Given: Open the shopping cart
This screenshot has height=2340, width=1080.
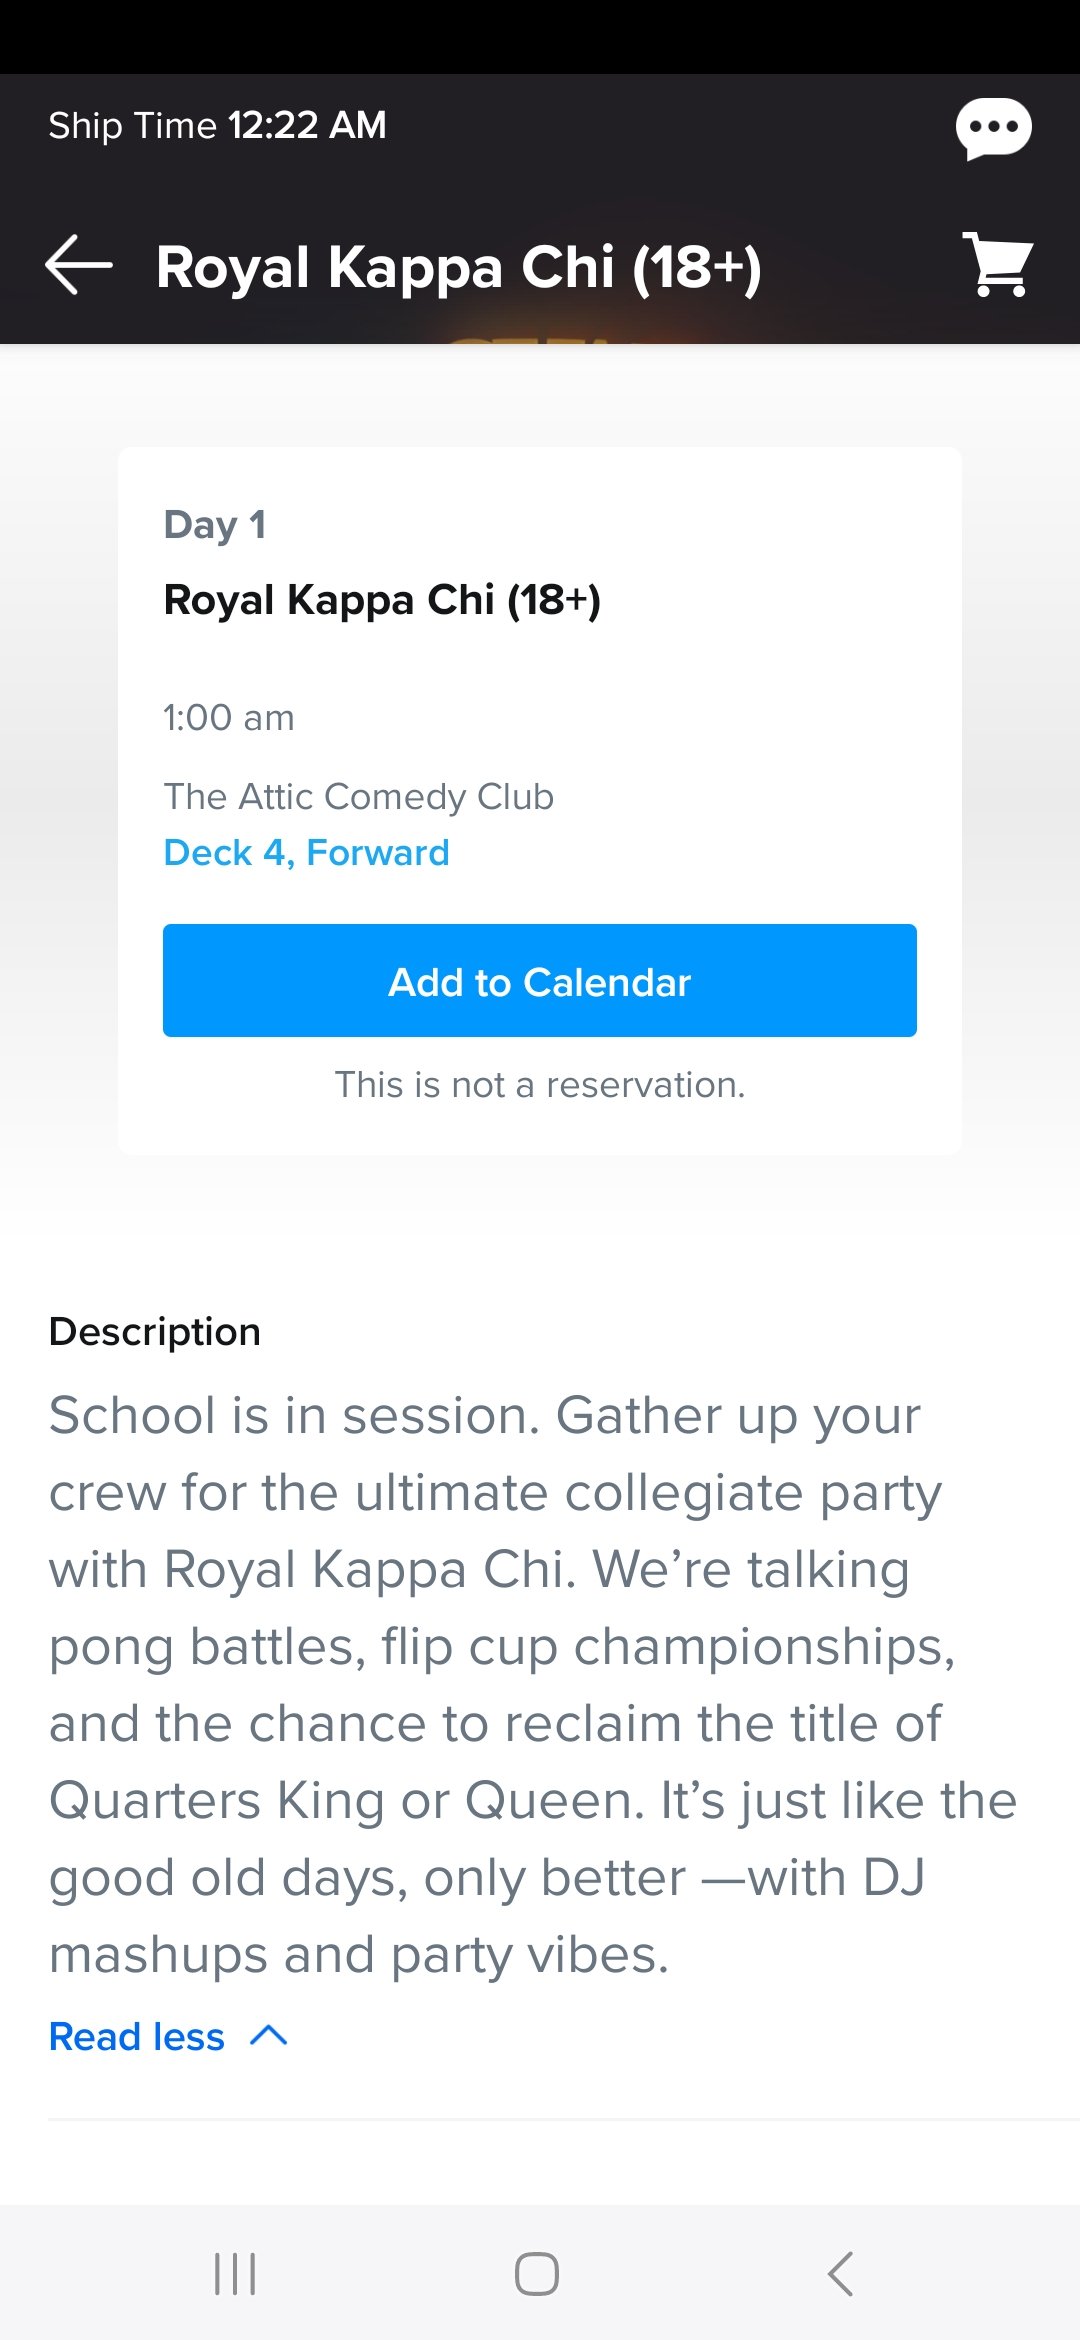Looking at the screenshot, I should (x=998, y=265).
